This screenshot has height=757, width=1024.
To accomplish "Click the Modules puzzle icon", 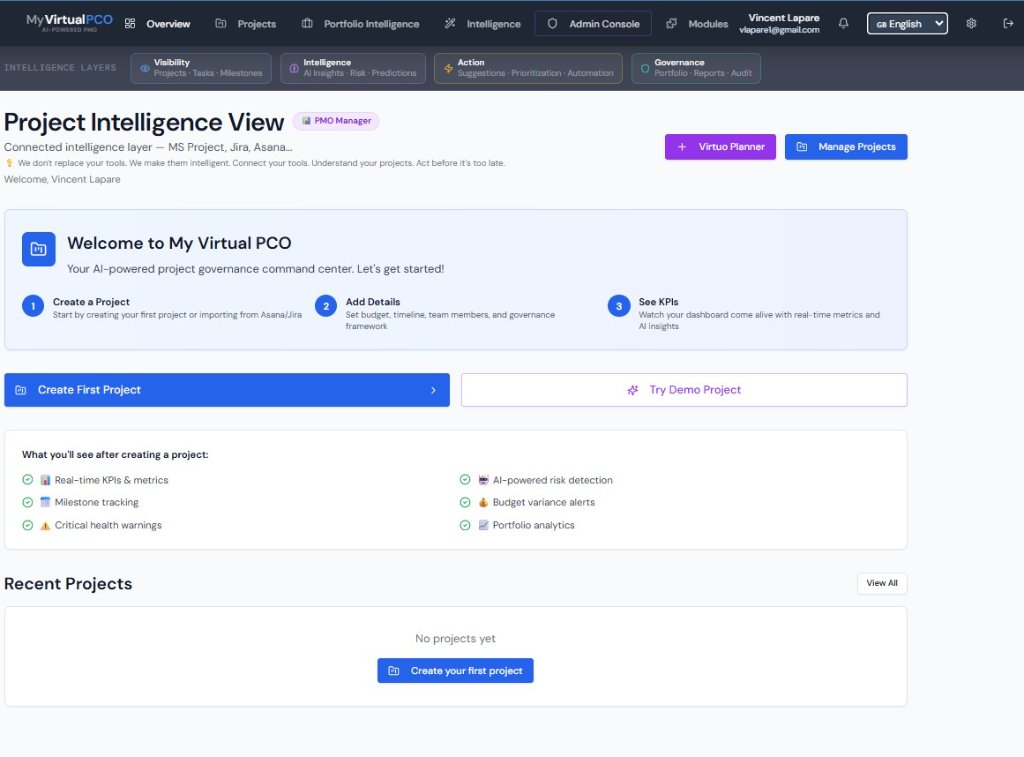I will (671, 24).
